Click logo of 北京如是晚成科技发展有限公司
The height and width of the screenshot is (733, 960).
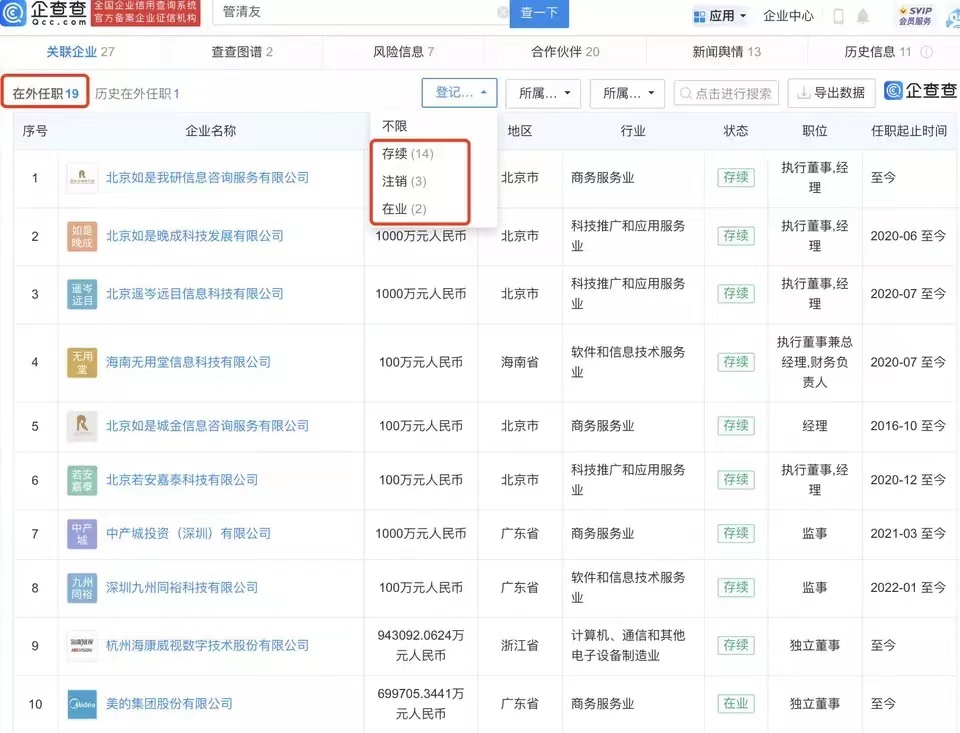tap(82, 236)
